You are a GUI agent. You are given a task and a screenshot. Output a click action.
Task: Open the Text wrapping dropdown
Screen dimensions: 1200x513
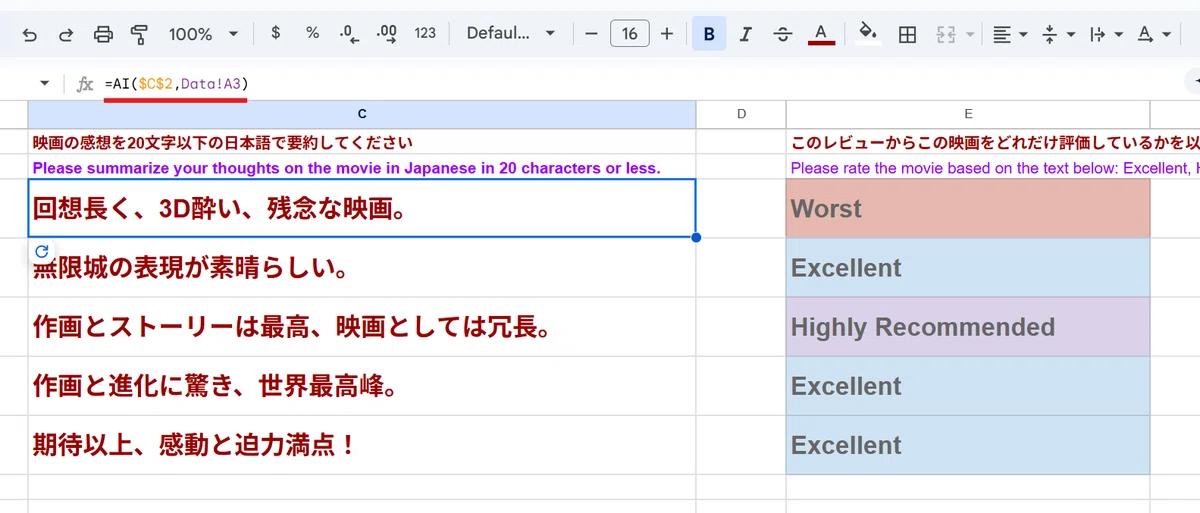click(1106, 35)
